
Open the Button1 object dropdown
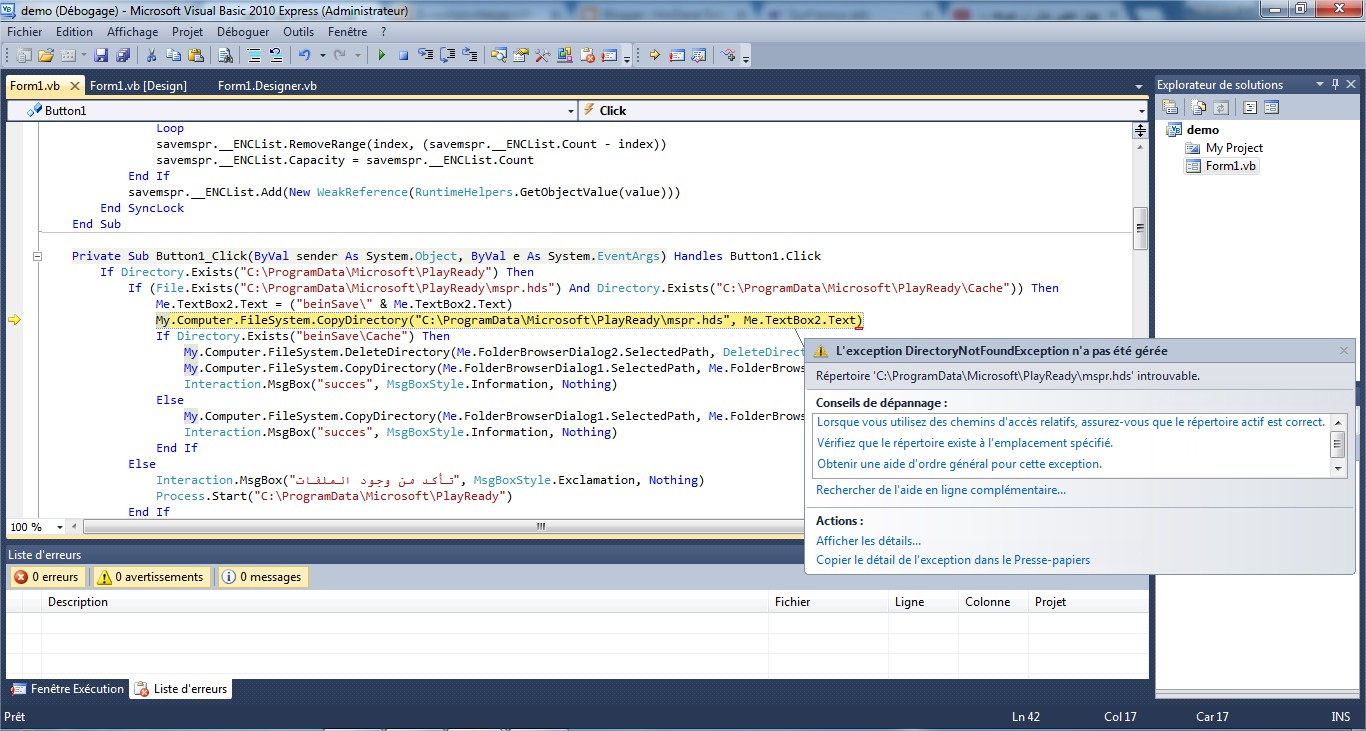pos(571,111)
